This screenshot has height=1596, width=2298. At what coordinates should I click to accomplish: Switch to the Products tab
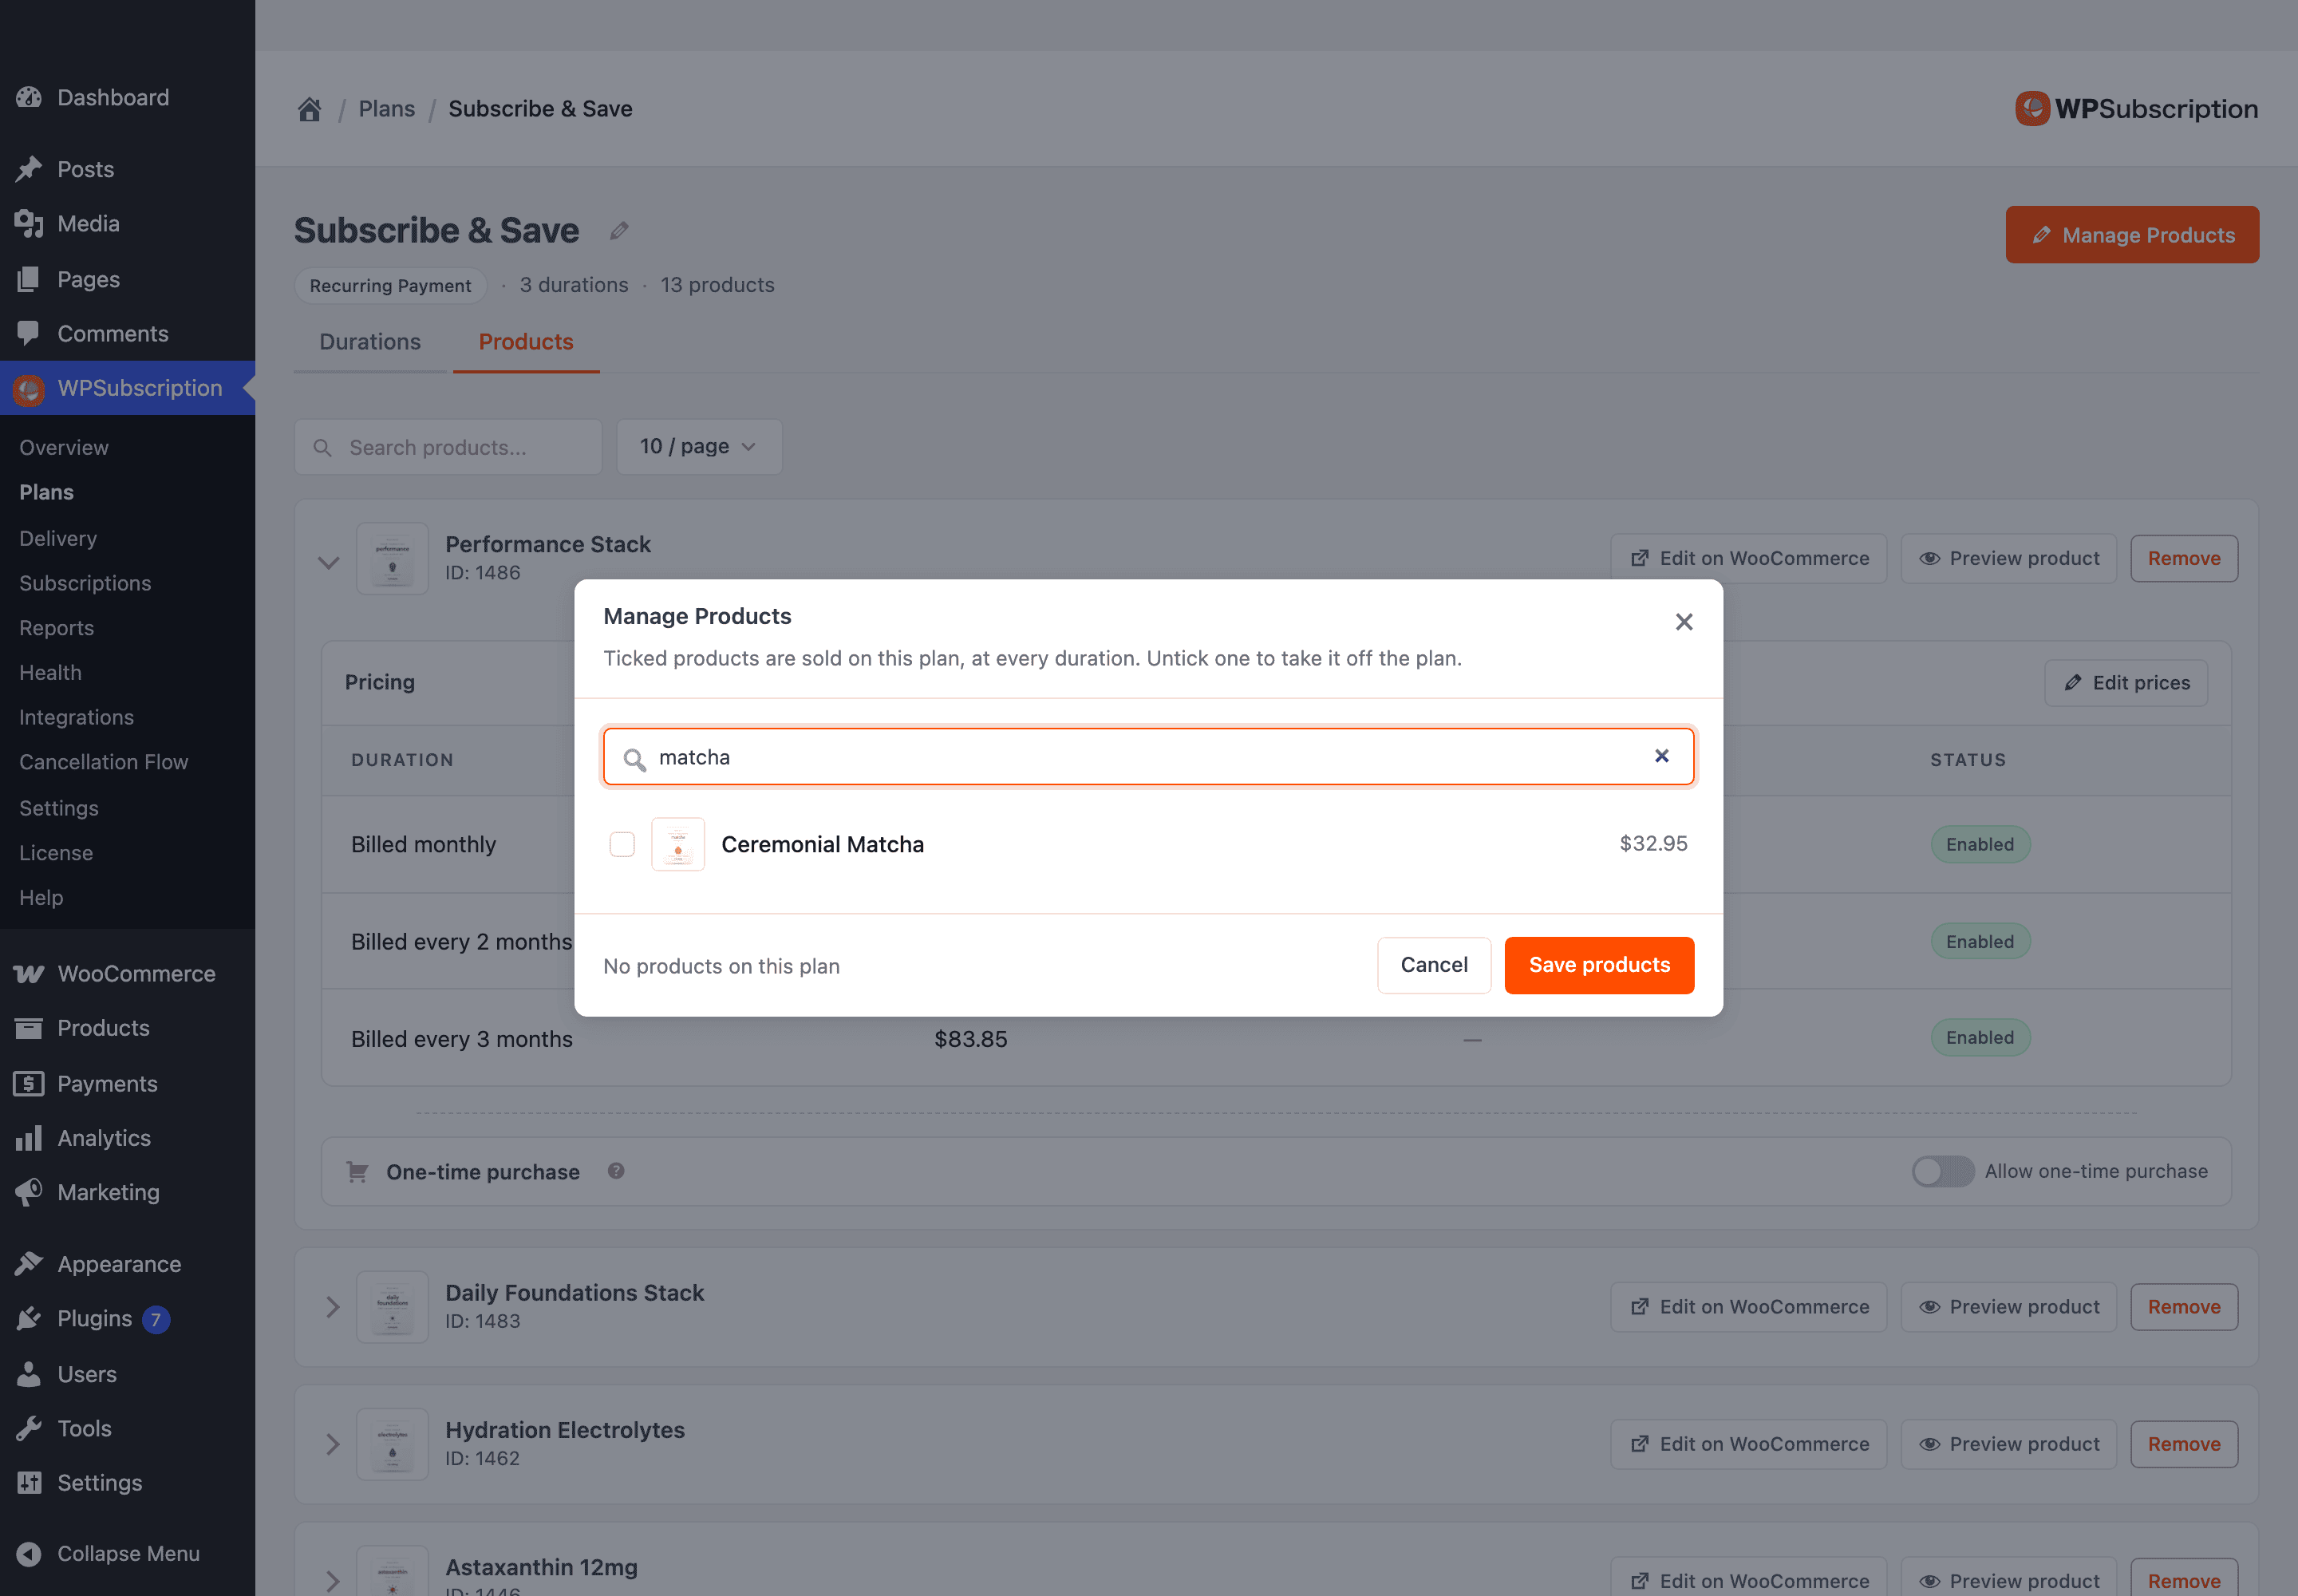tap(526, 342)
